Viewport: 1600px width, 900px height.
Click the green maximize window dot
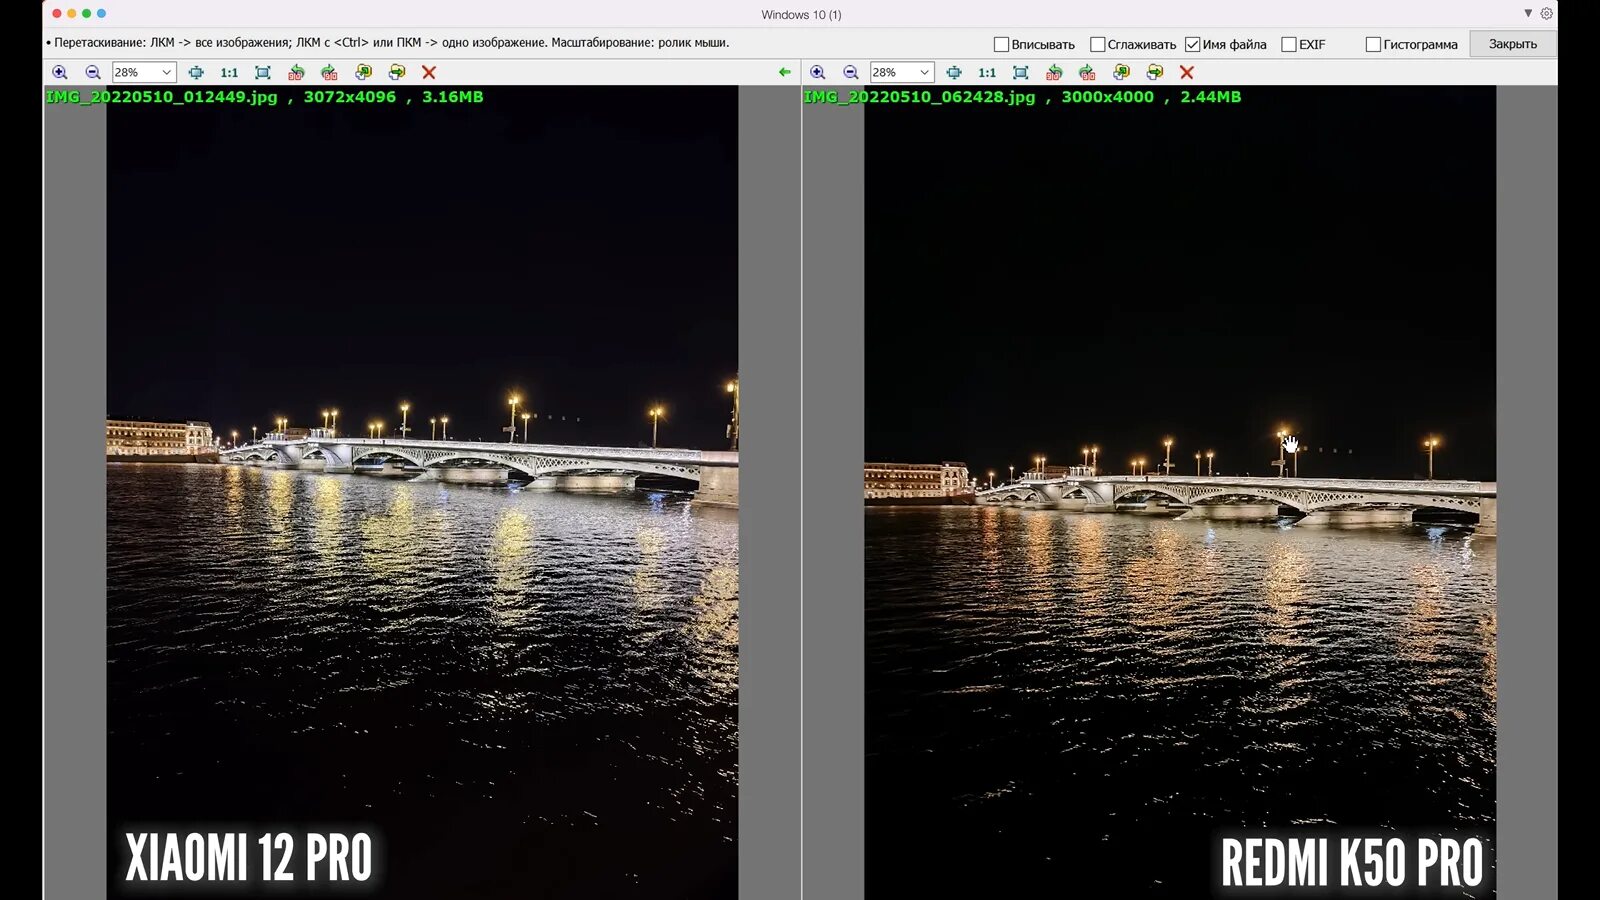click(x=86, y=13)
